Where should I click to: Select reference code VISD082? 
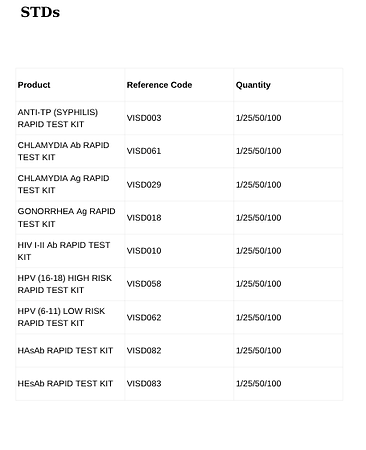coord(144,350)
